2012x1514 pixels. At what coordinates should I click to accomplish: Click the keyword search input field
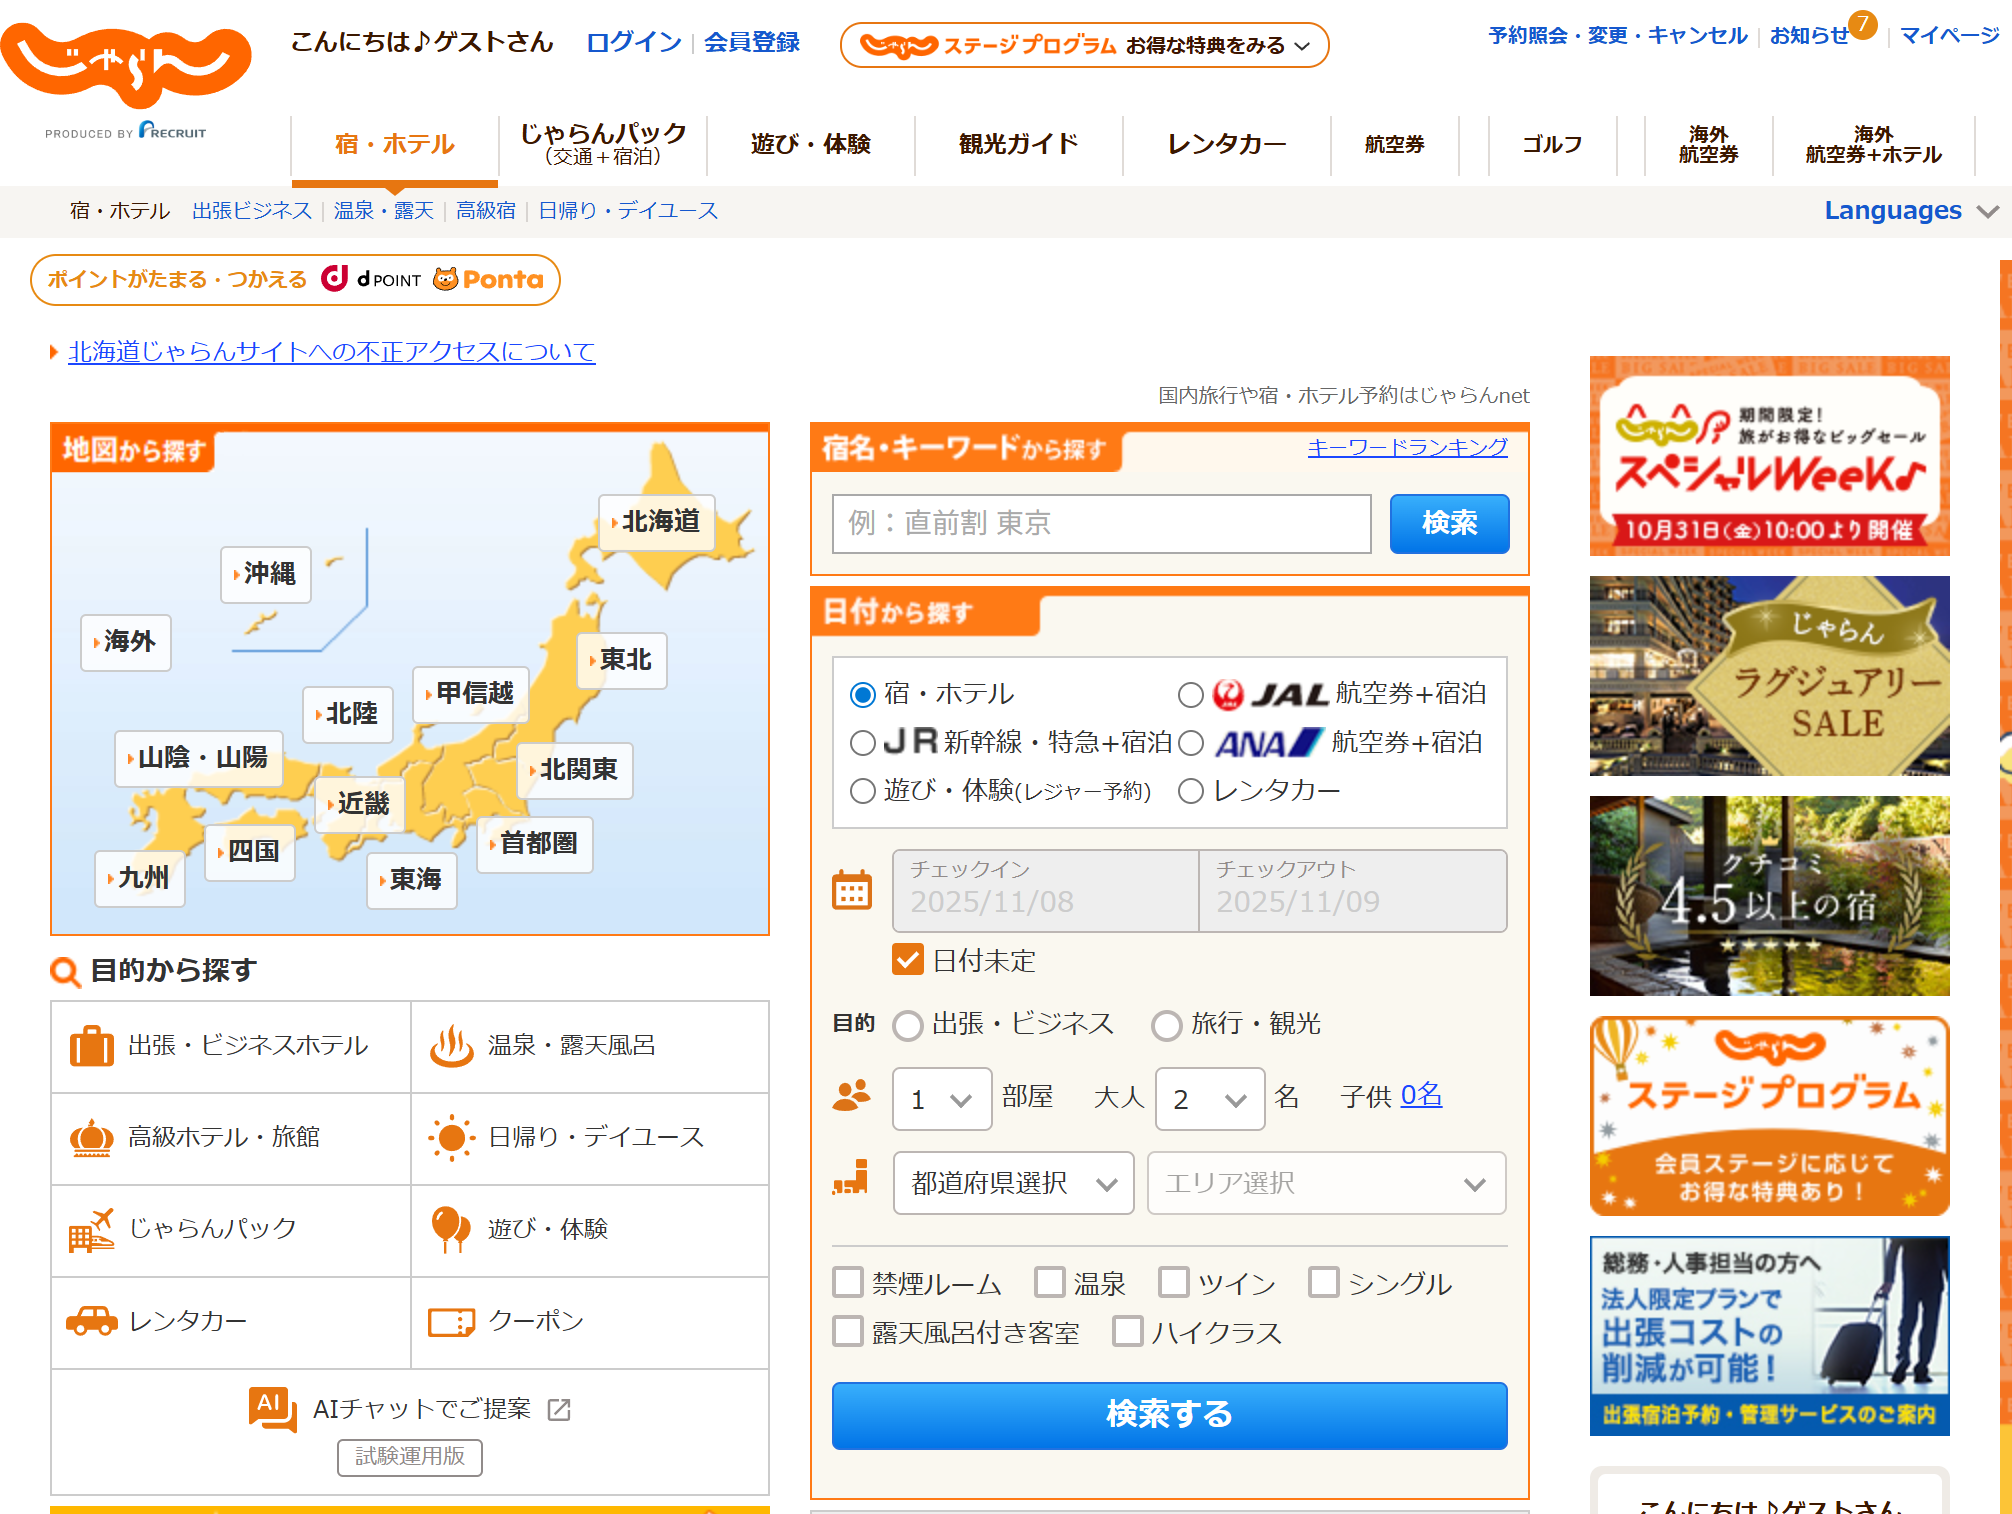tap(1101, 523)
